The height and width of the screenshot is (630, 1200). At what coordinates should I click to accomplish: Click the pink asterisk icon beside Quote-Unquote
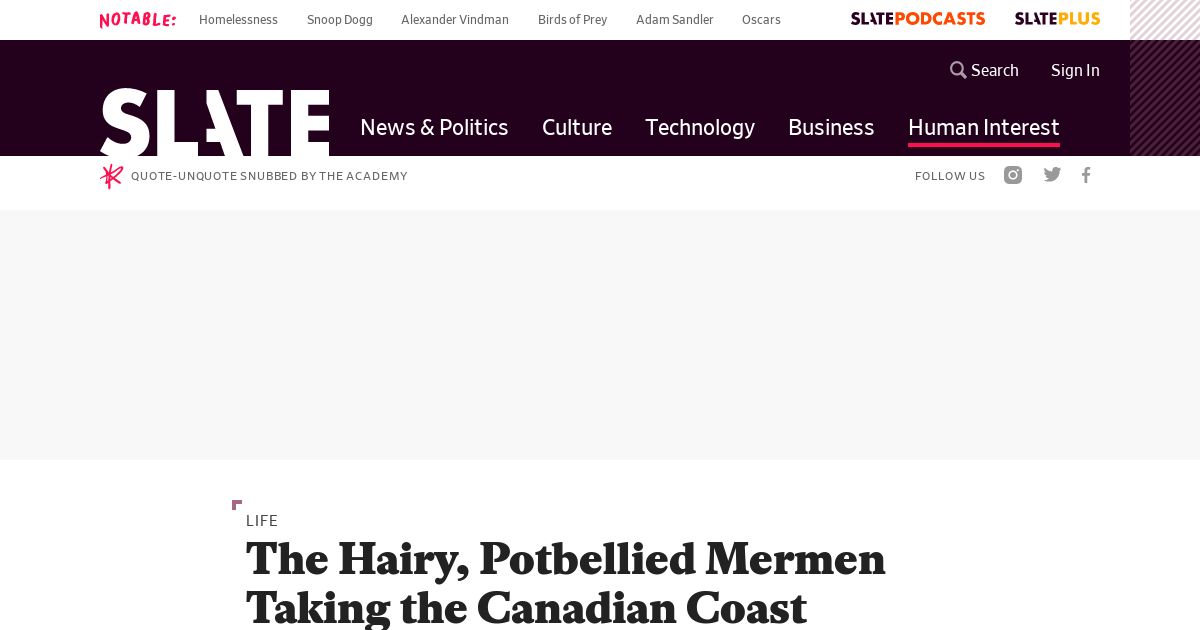pyautogui.click(x=111, y=176)
